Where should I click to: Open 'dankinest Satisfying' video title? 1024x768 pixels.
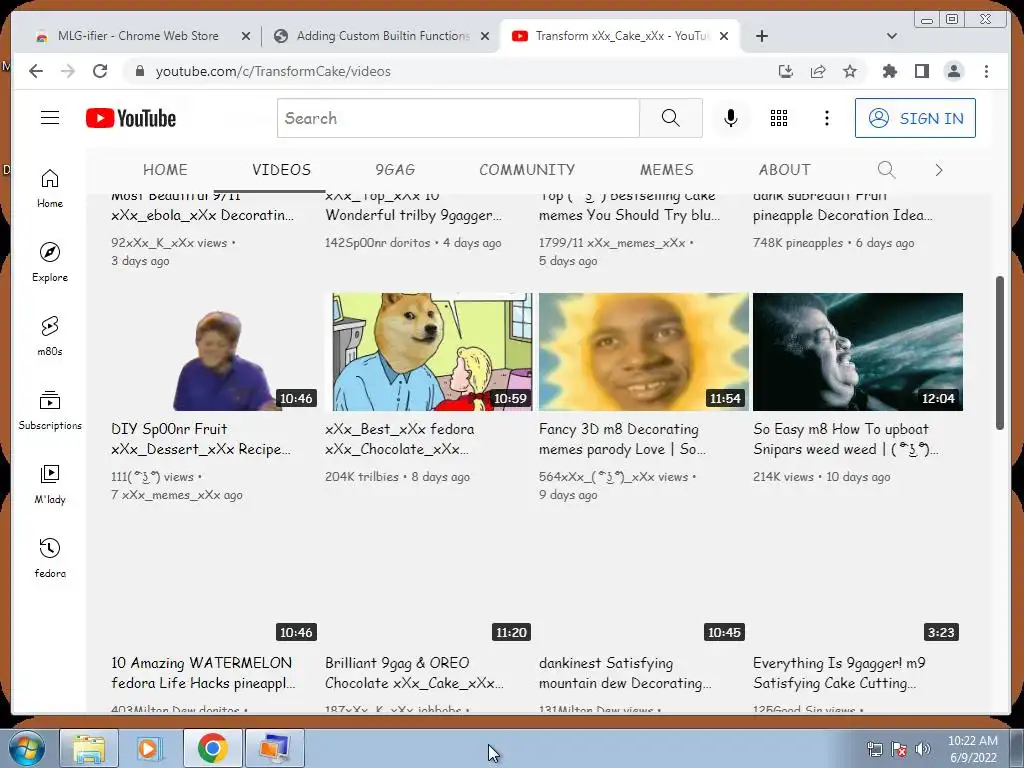[625, 673]
